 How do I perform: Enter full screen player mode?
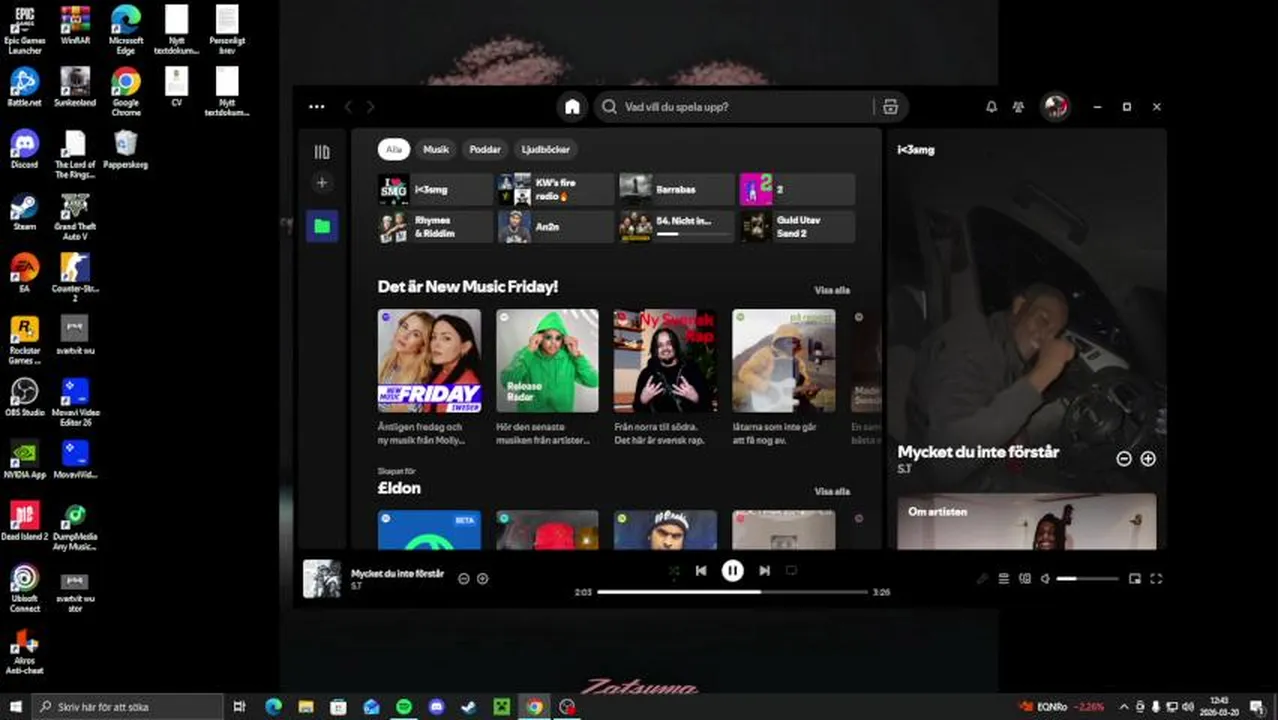tap(1156, 578)
